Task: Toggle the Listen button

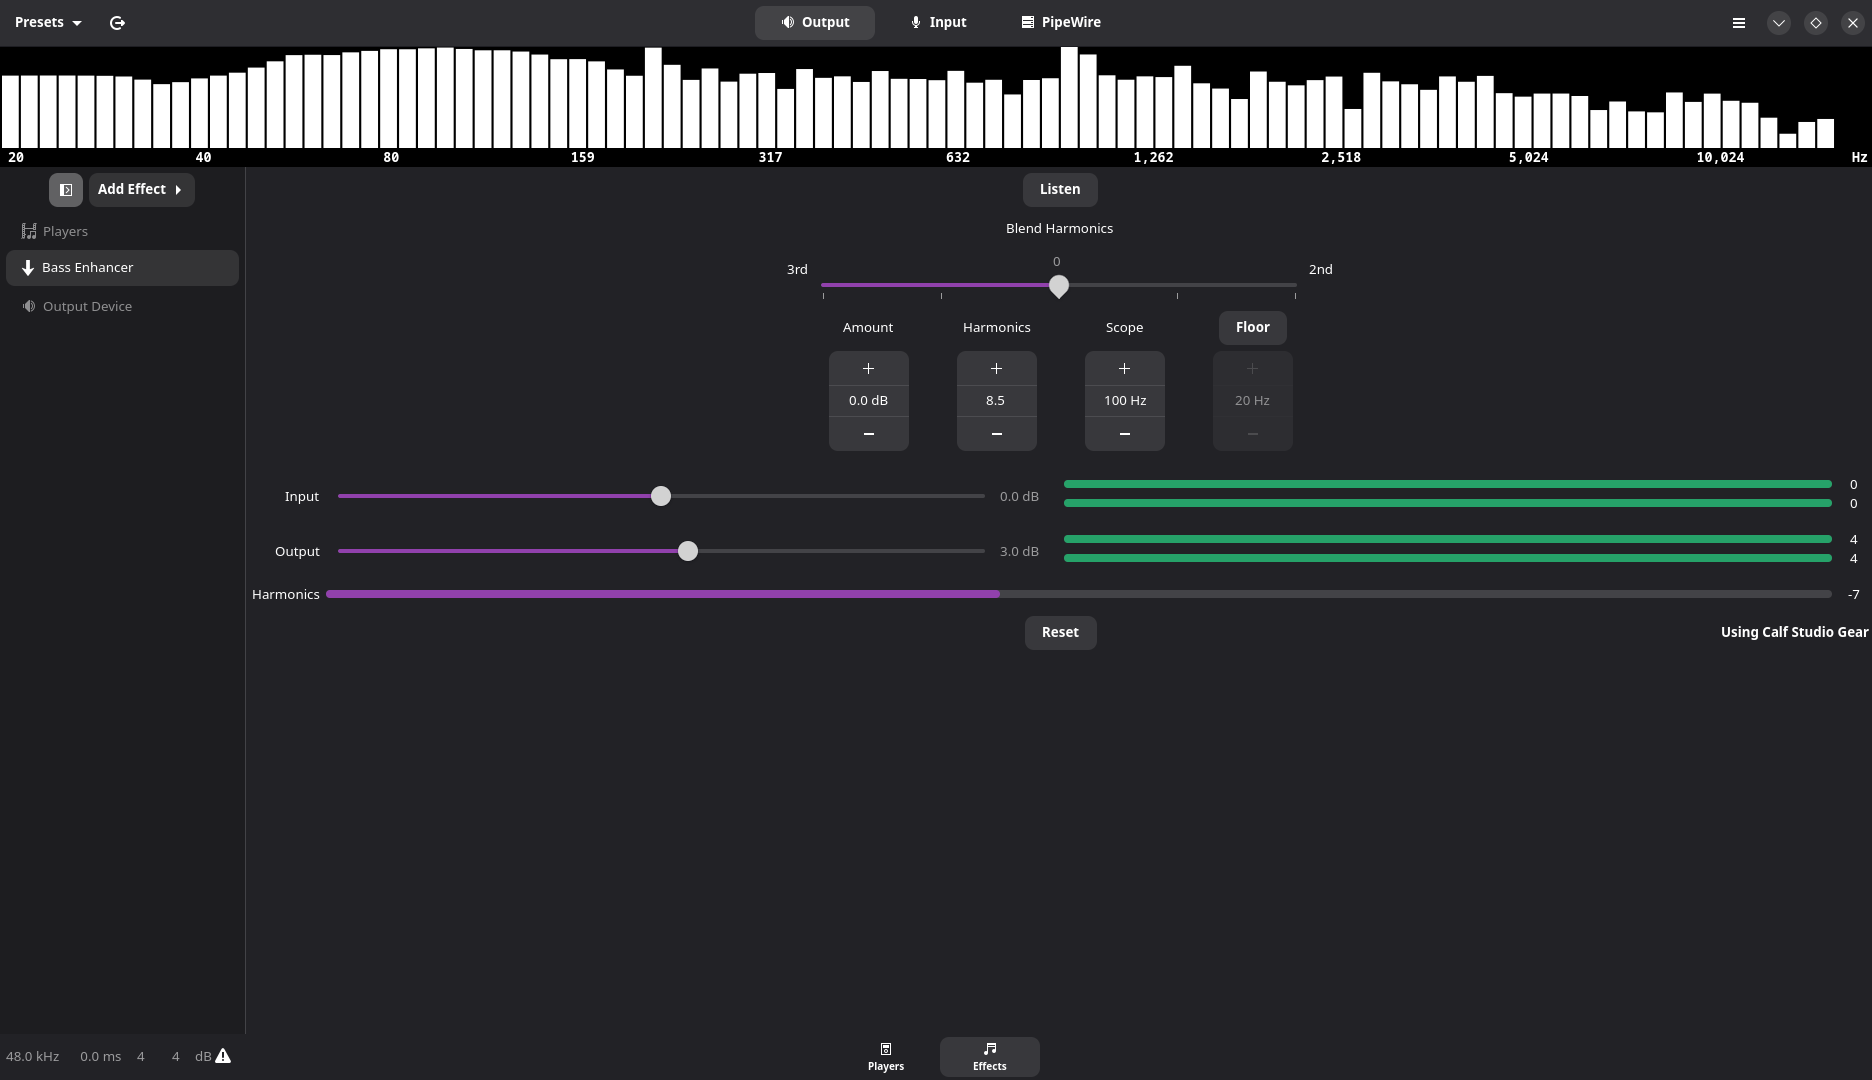Action: coord(1059,190)
